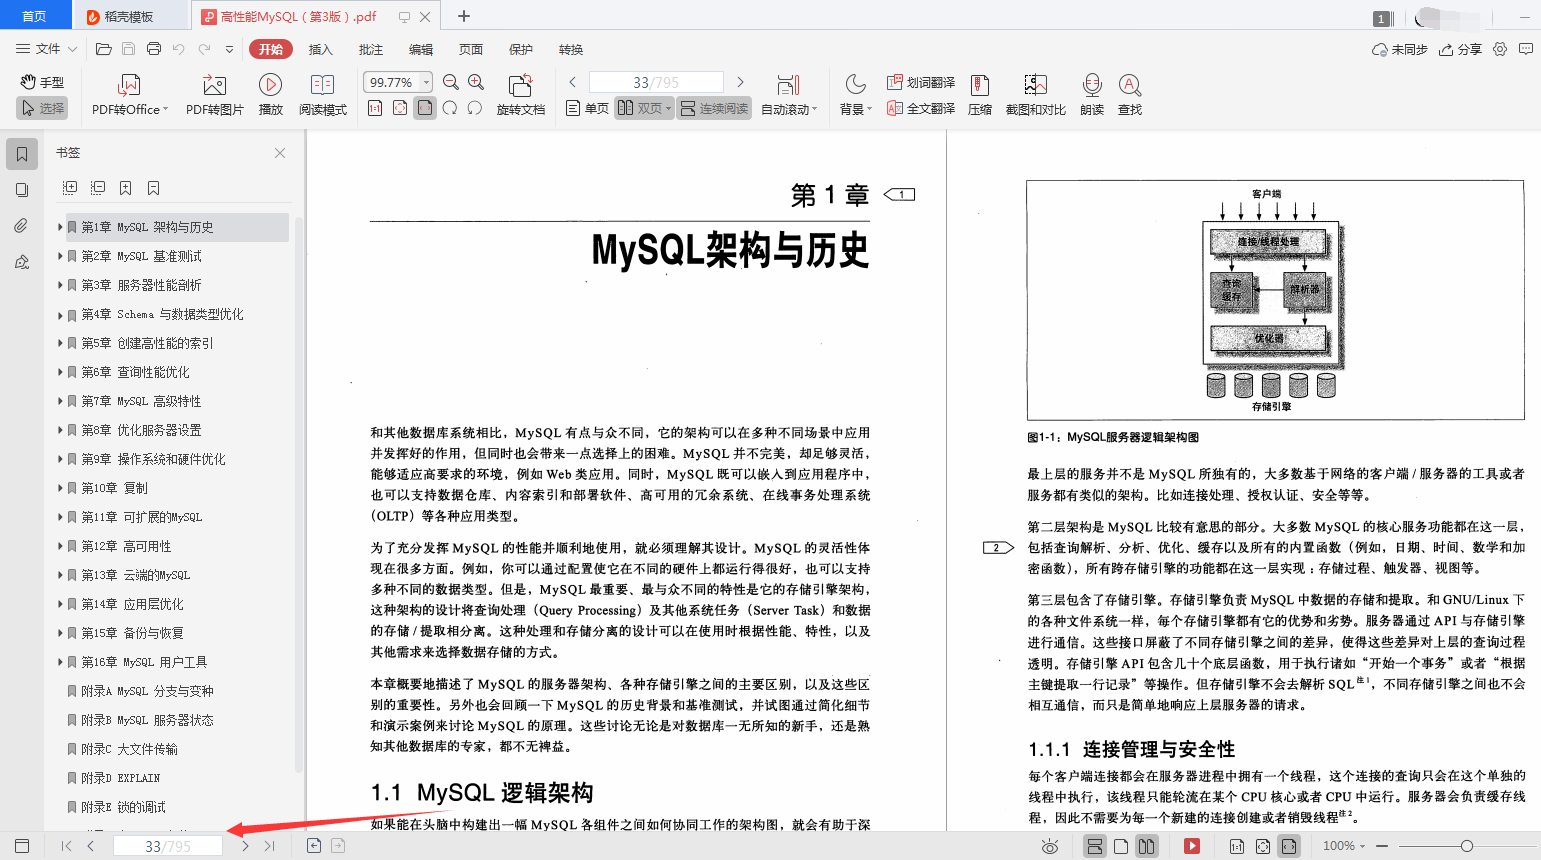Expand 第5章 创建高性能的索引 bookmark

pyautogui.click(x=60, y=343)
